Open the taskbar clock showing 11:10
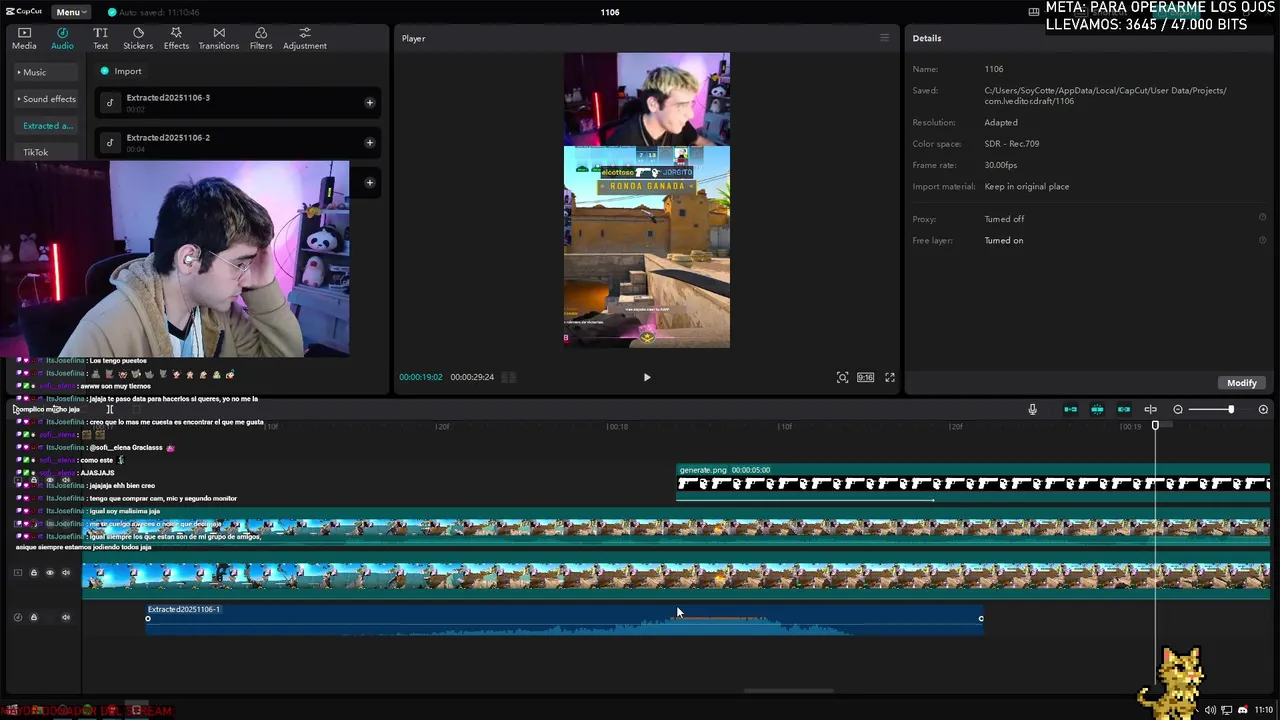1280x720 pixels. pos(1264,710)
